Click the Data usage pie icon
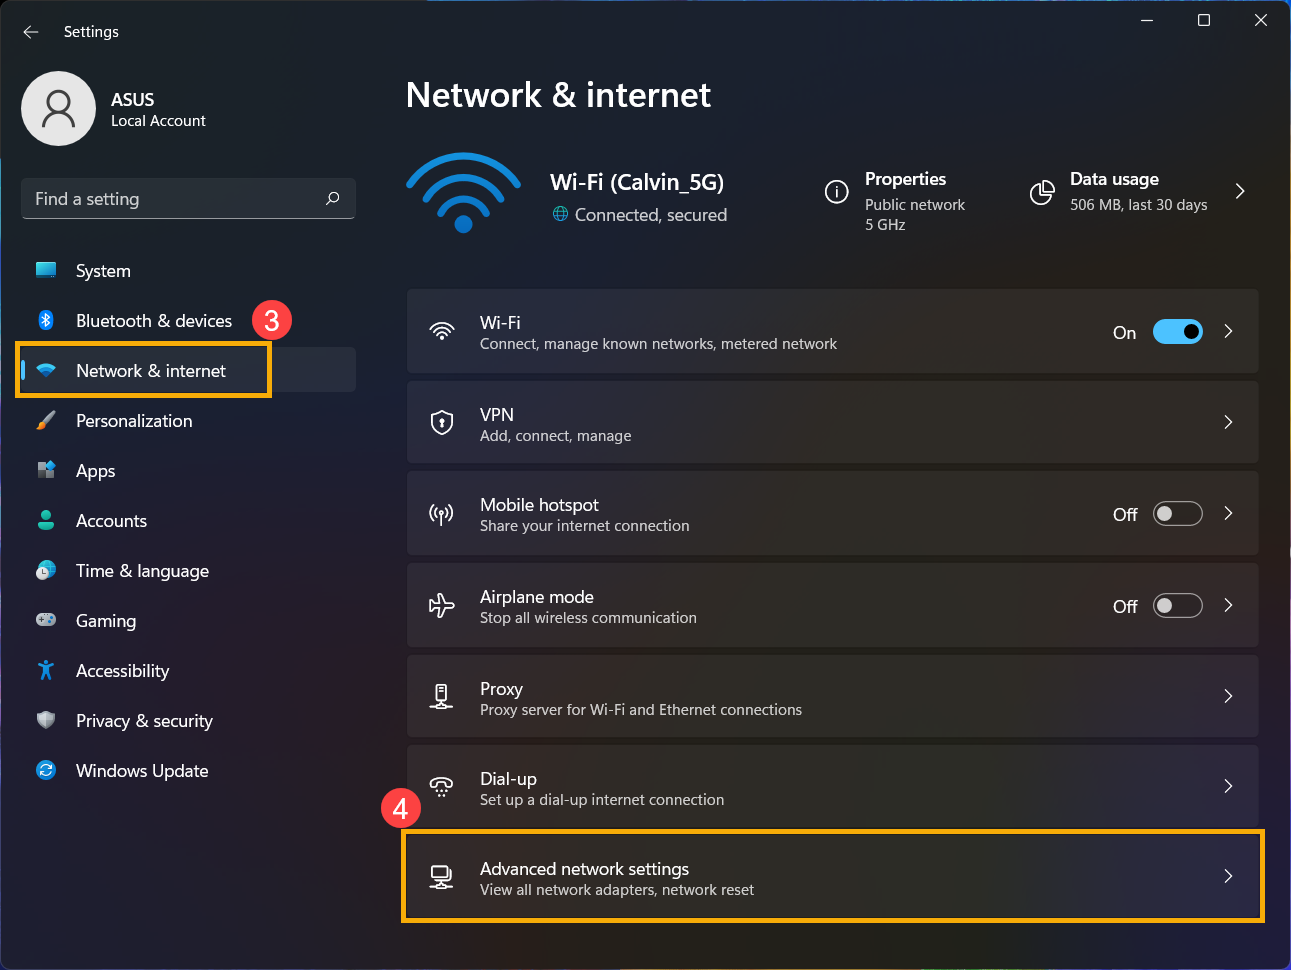This screenshot has height=970, width=1291. (1042, 192)
